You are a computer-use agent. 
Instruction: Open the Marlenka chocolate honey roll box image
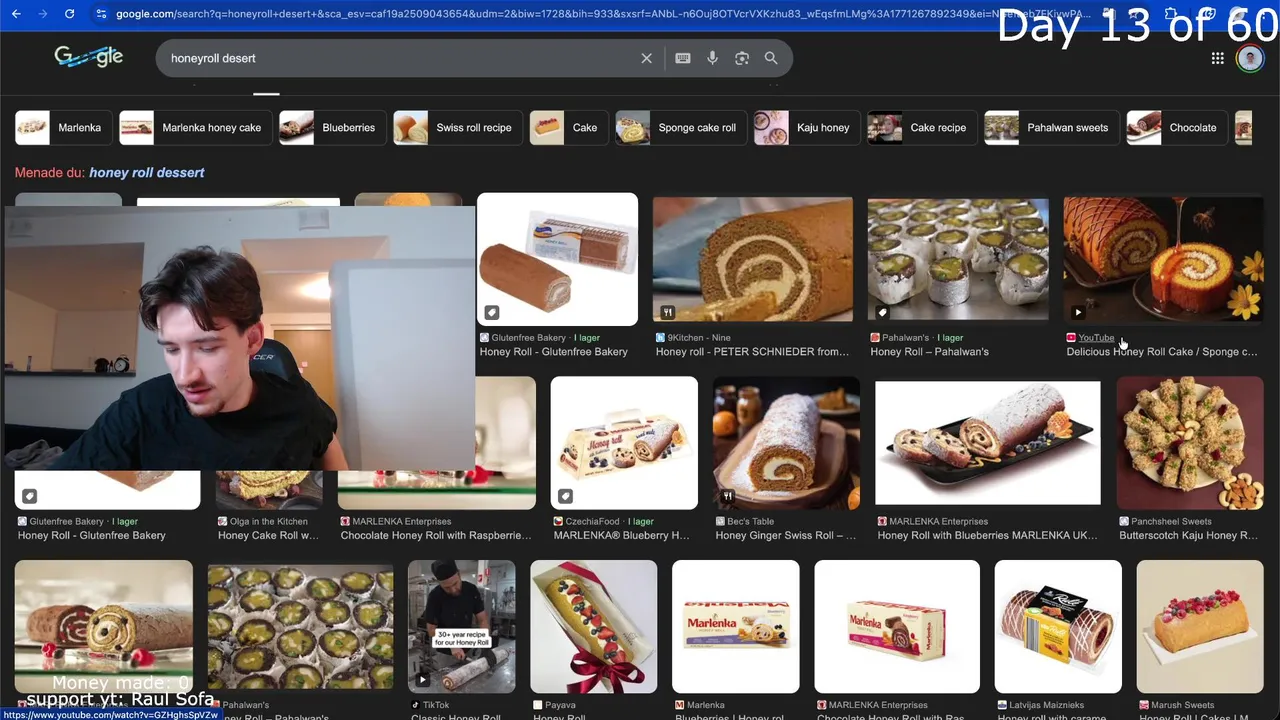897,626
